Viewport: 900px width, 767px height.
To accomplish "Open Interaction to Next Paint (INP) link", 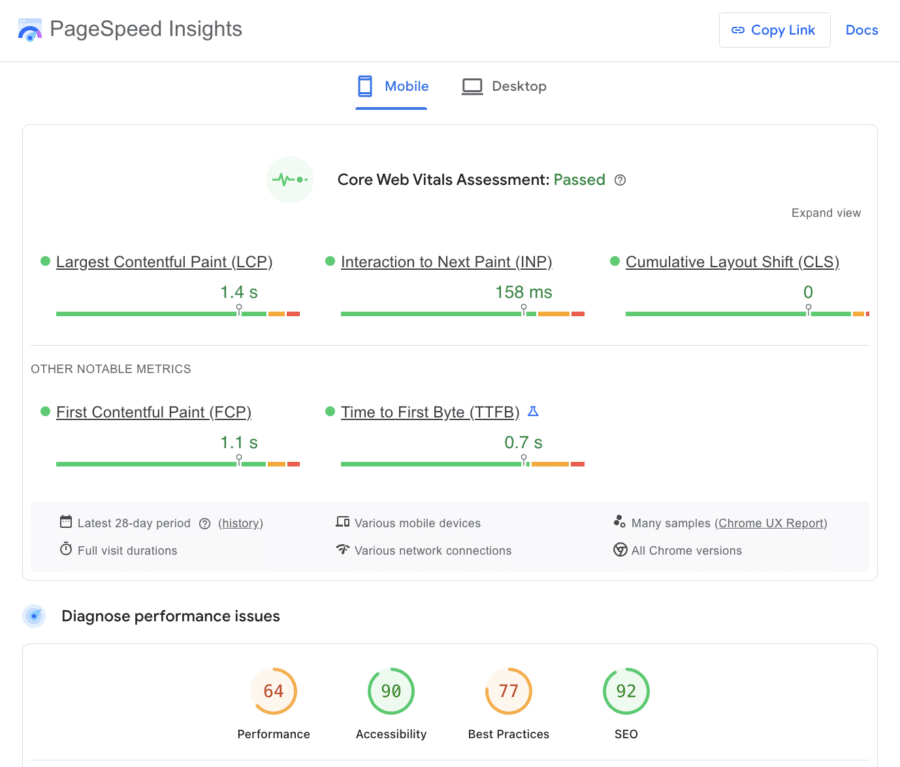I will 447,262.
